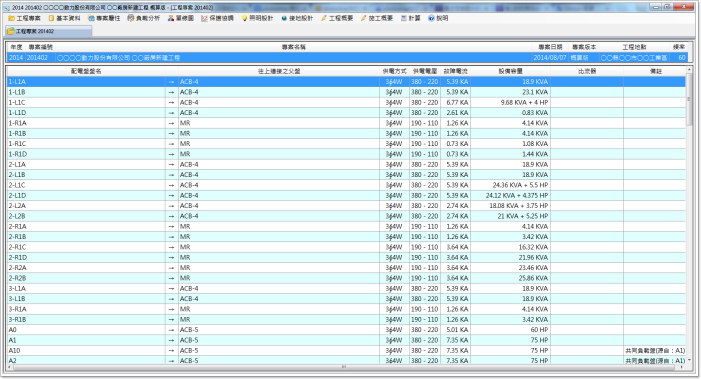Click the 頻率 column header
This screenshot has height=379, width=701.
pyautogui.click(x=679, y=47)
